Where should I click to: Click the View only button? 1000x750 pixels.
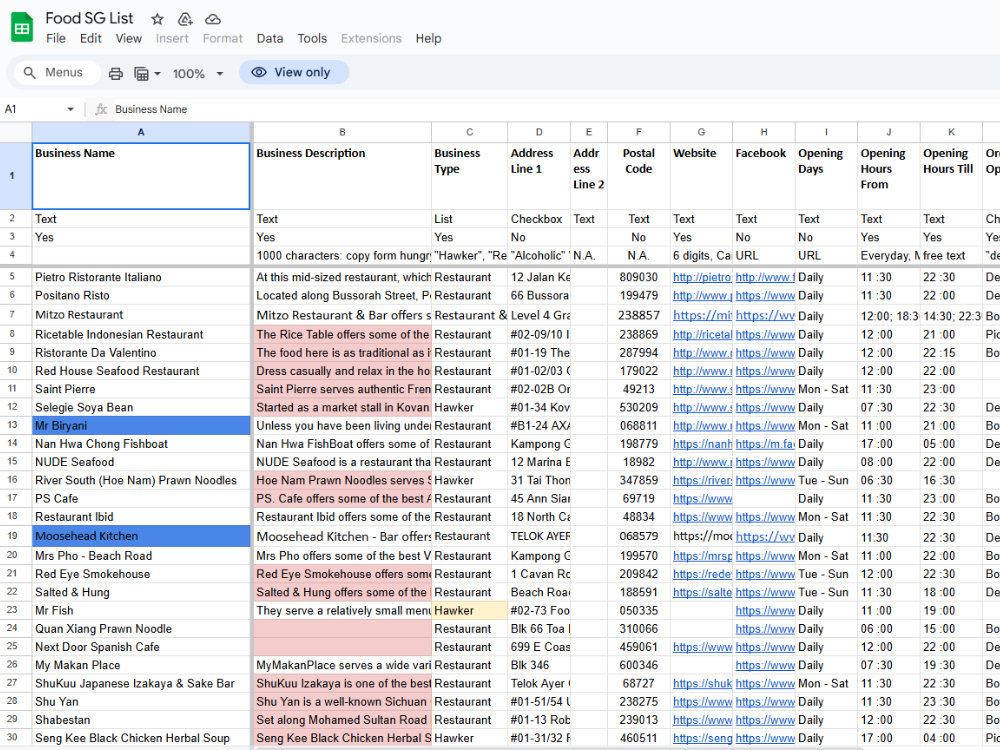tap(293, 72)
